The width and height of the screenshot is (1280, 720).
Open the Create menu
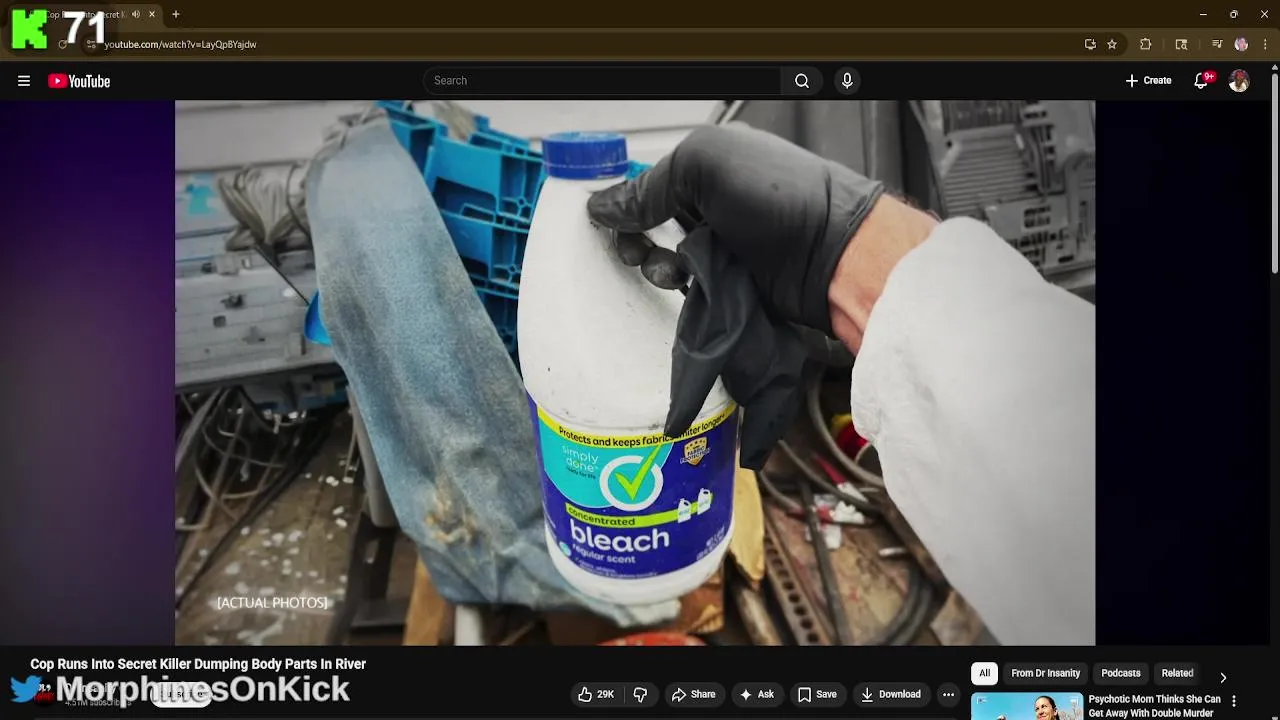(1148, 81)
